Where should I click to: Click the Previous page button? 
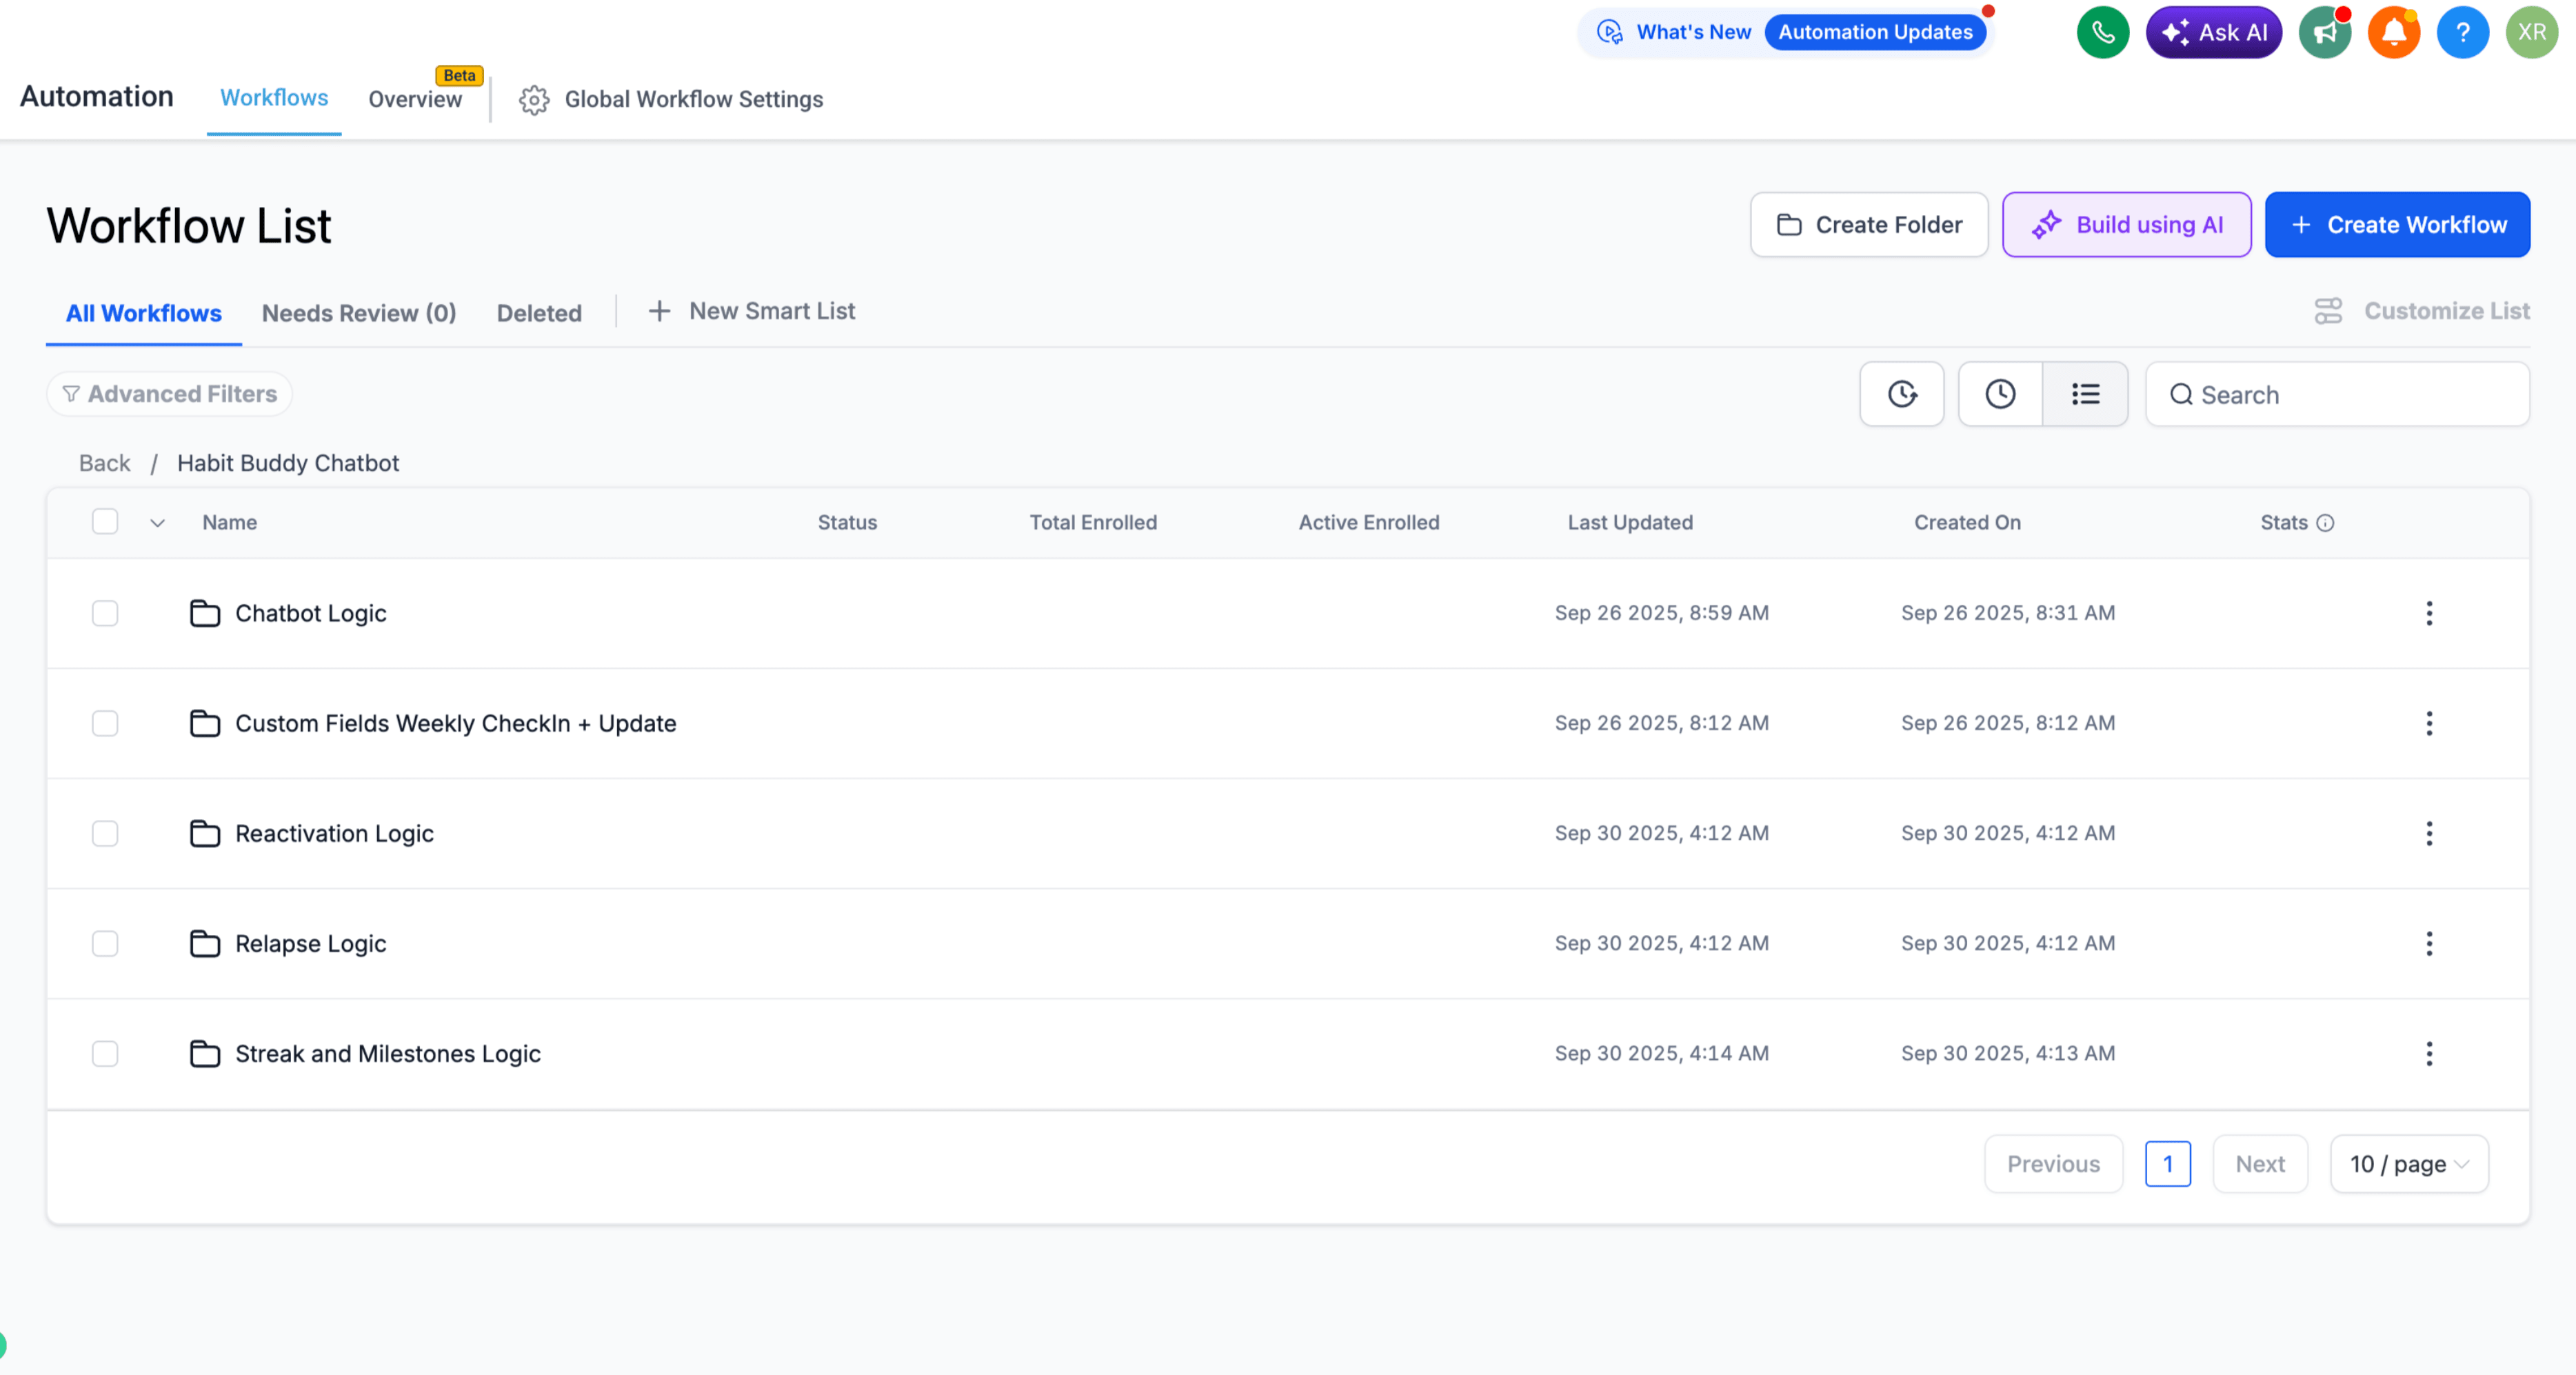(2053, 1164)
